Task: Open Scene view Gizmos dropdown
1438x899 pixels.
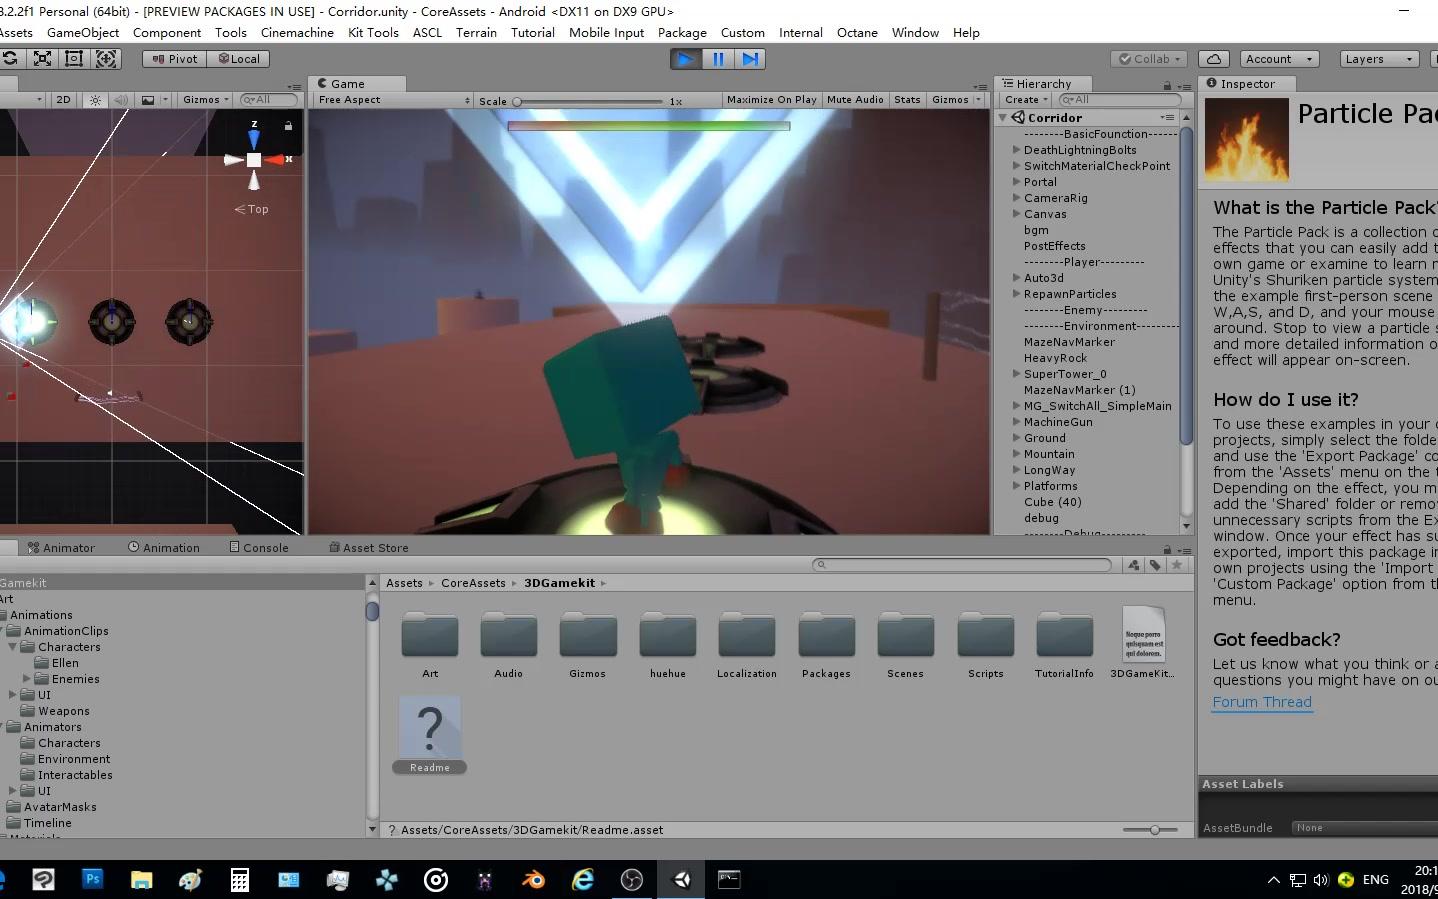Action: click(x=206, y=100)
